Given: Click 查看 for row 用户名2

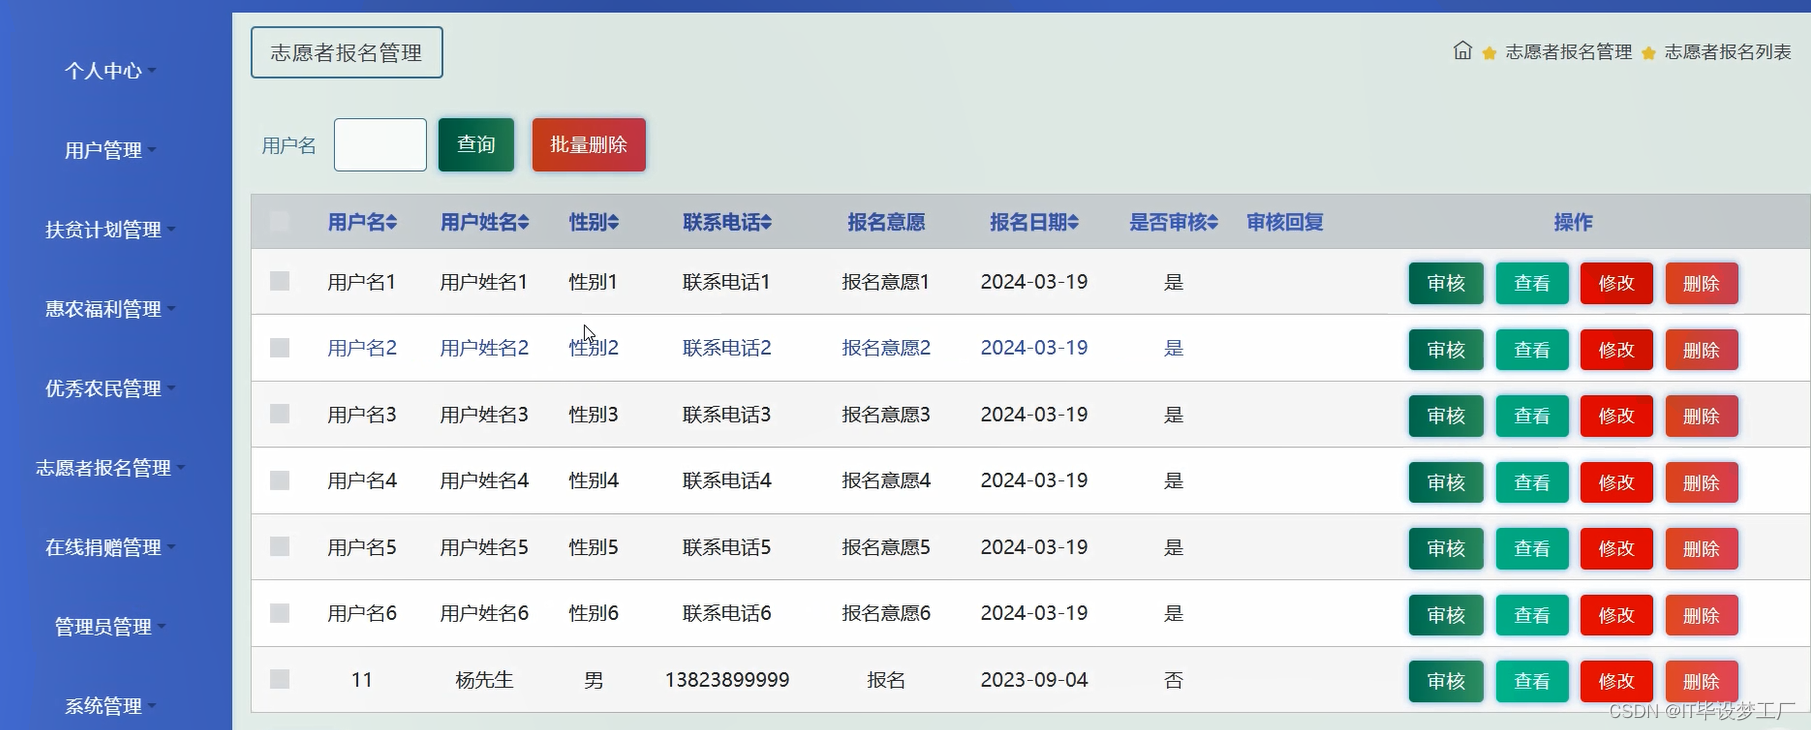Looking at the screenshot, I should coord(1532,350).
